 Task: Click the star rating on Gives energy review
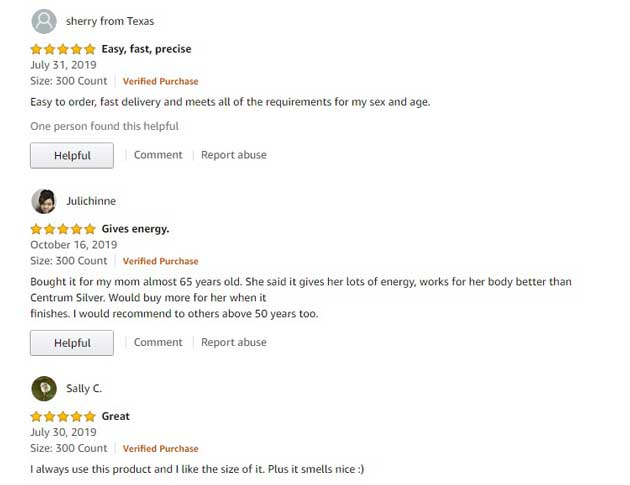click(63, 229)
